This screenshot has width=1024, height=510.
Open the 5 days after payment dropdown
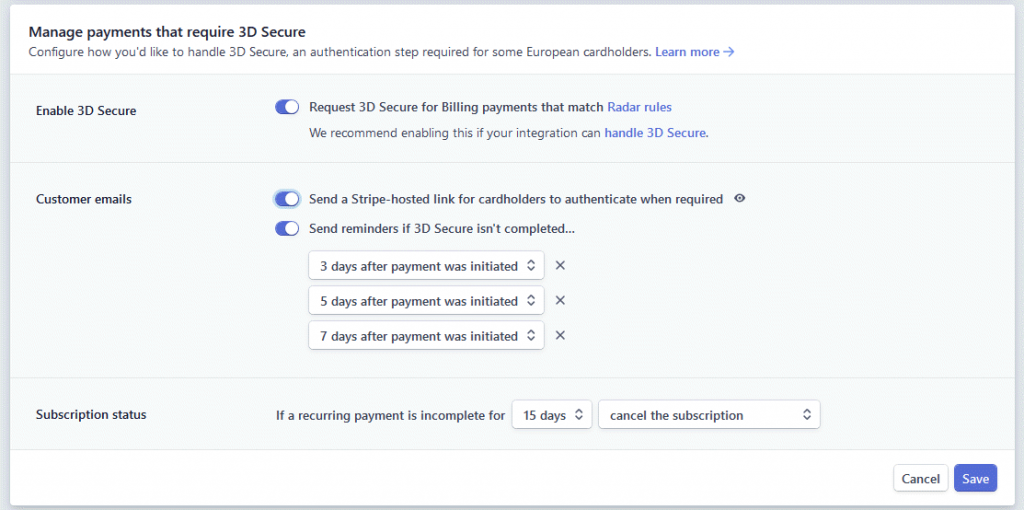coord(426,301)
